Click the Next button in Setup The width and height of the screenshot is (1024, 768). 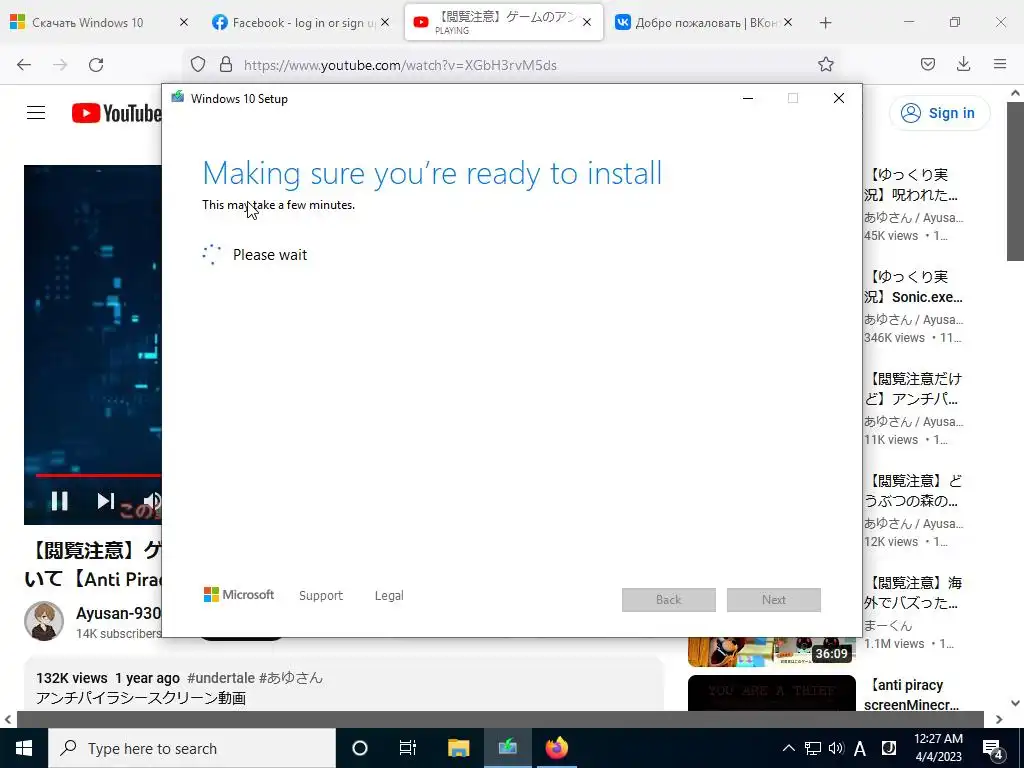pyautogui.click(x=774, y=600)
